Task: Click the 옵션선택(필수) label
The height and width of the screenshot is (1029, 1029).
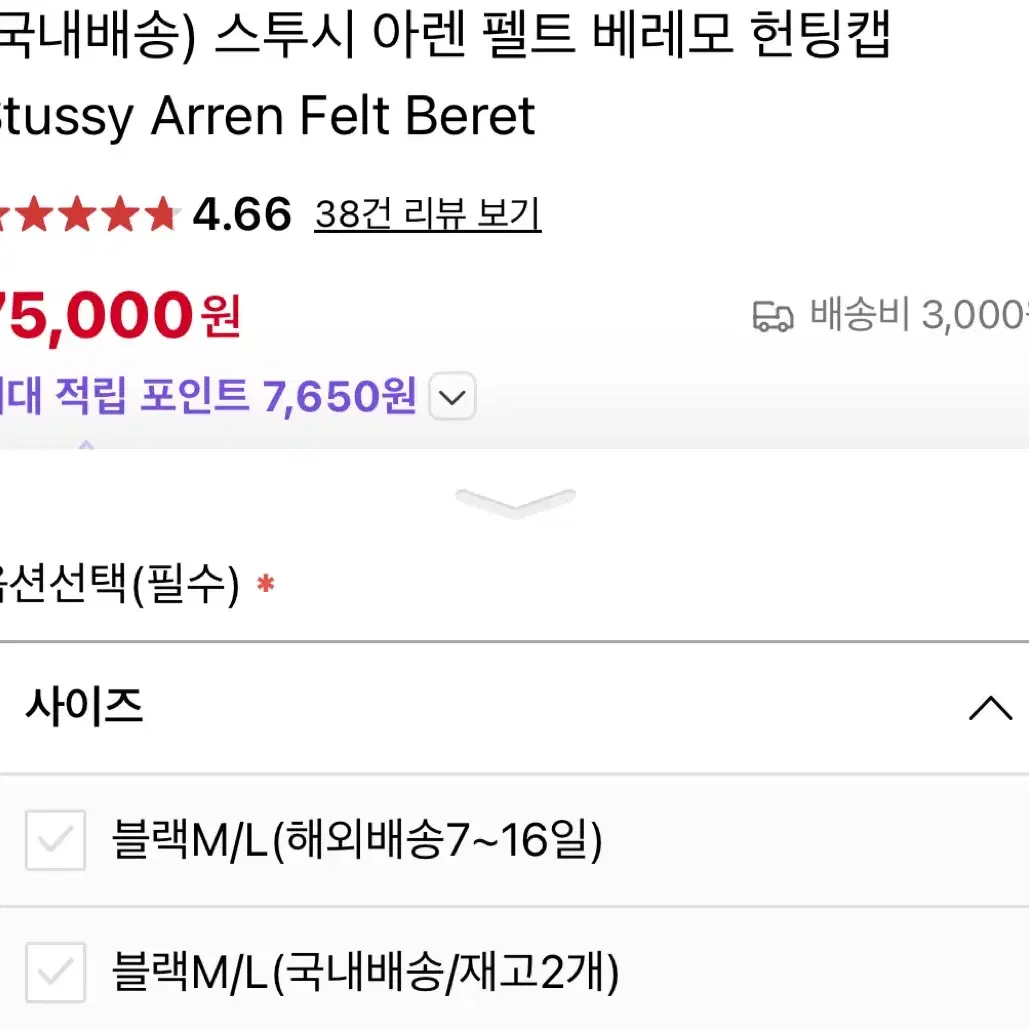Action: pyautogui.click(x=119, y=584)
